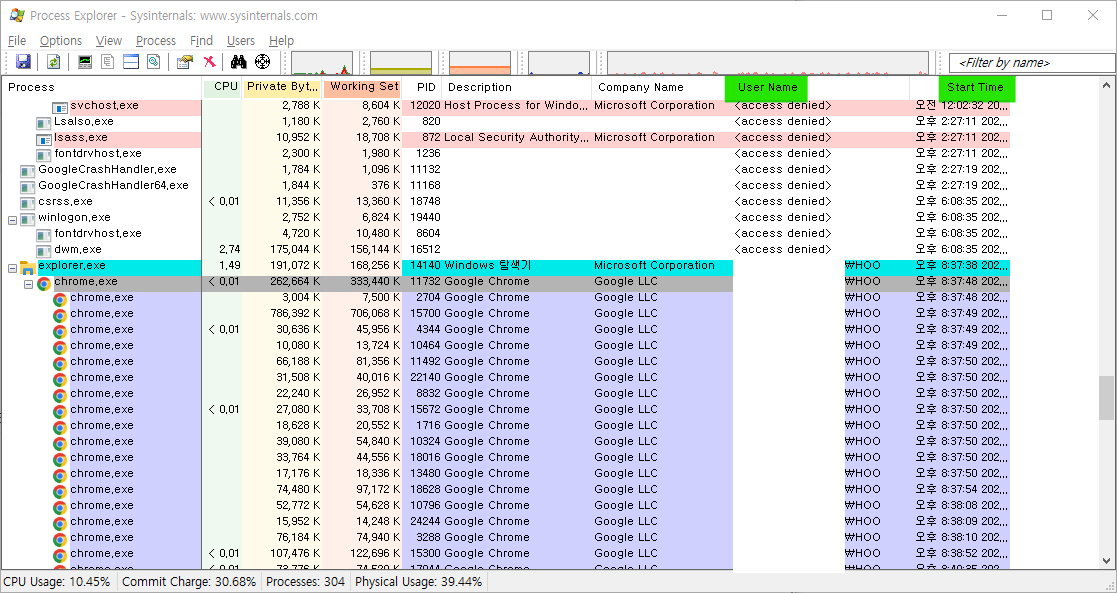The height and width of the screenshot is (593, 1117).
Task: Sort by Company Name column header
Action: [x=658, y=88]
